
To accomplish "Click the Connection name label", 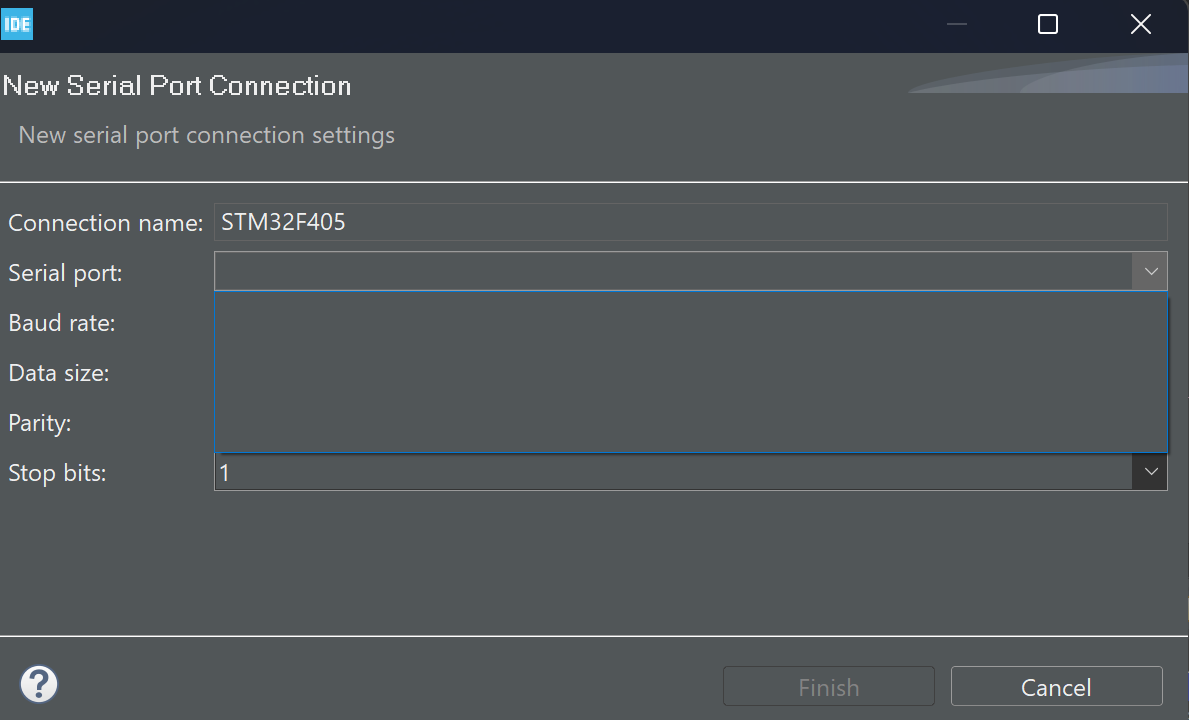I will point(105,223).
